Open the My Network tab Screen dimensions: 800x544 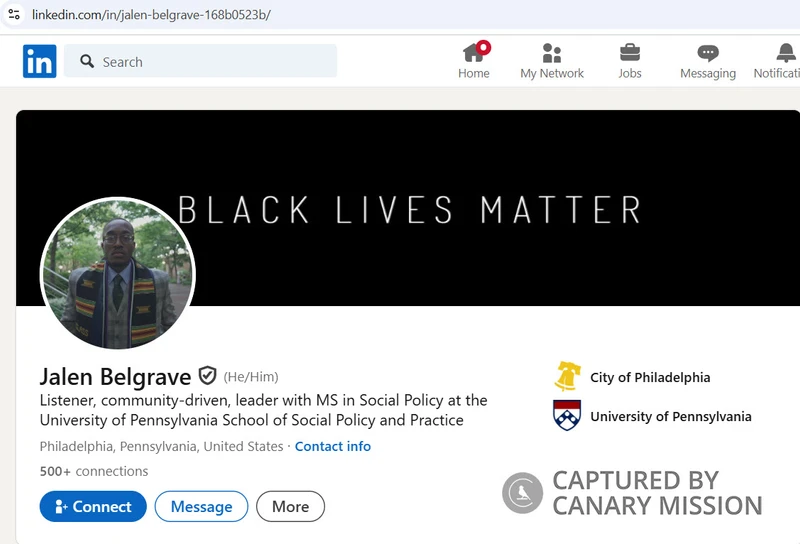coord(552,60)
